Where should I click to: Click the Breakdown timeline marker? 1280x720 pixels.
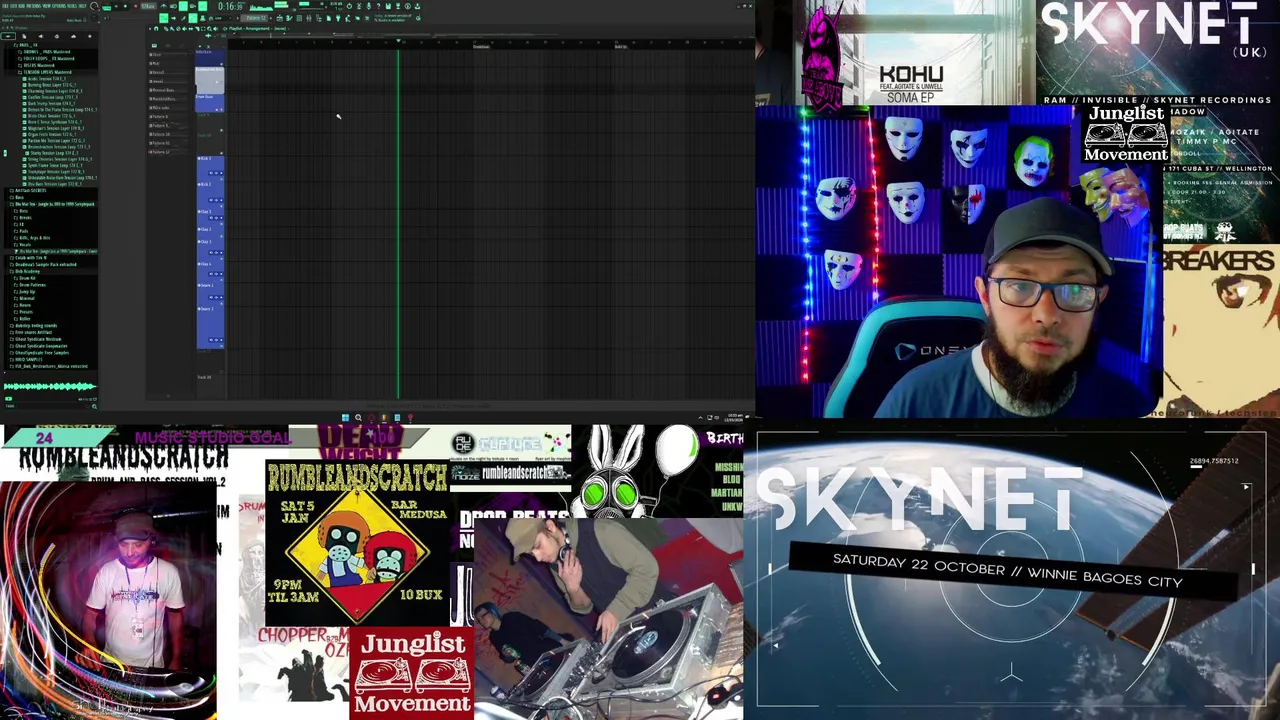pos(481,46)
